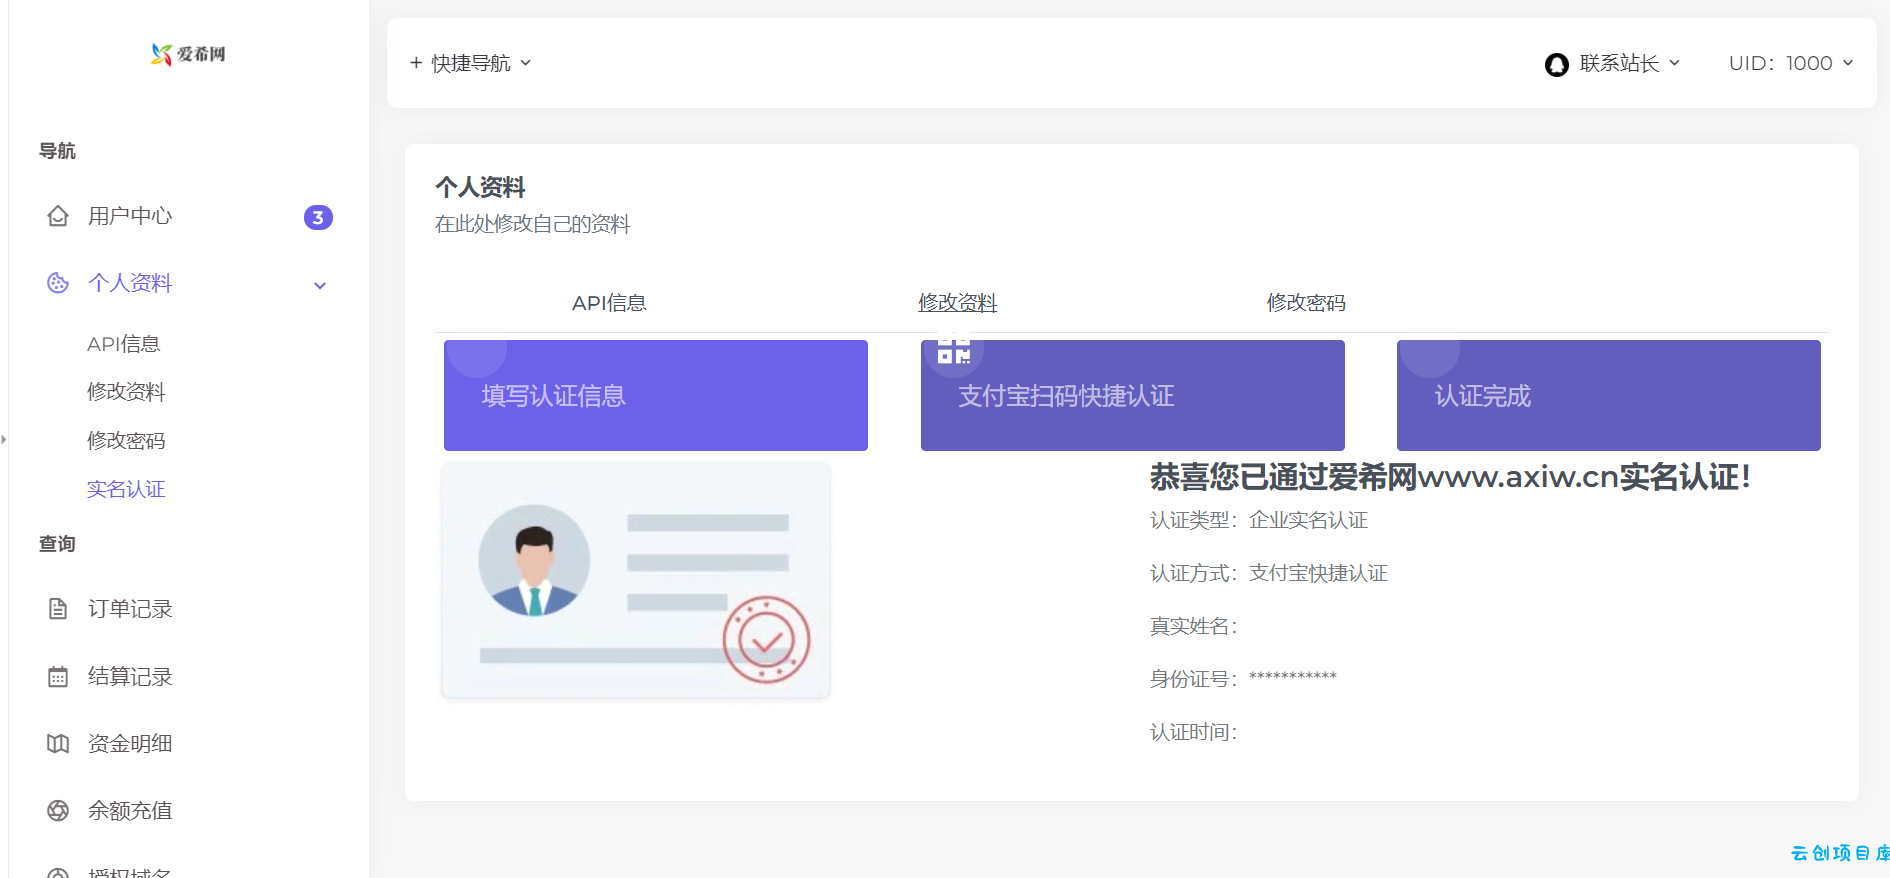Click the plus icon beside 快捷导航
This screenshot has width=1890, height=878.
pyautogui.click(x=416, y=63)
